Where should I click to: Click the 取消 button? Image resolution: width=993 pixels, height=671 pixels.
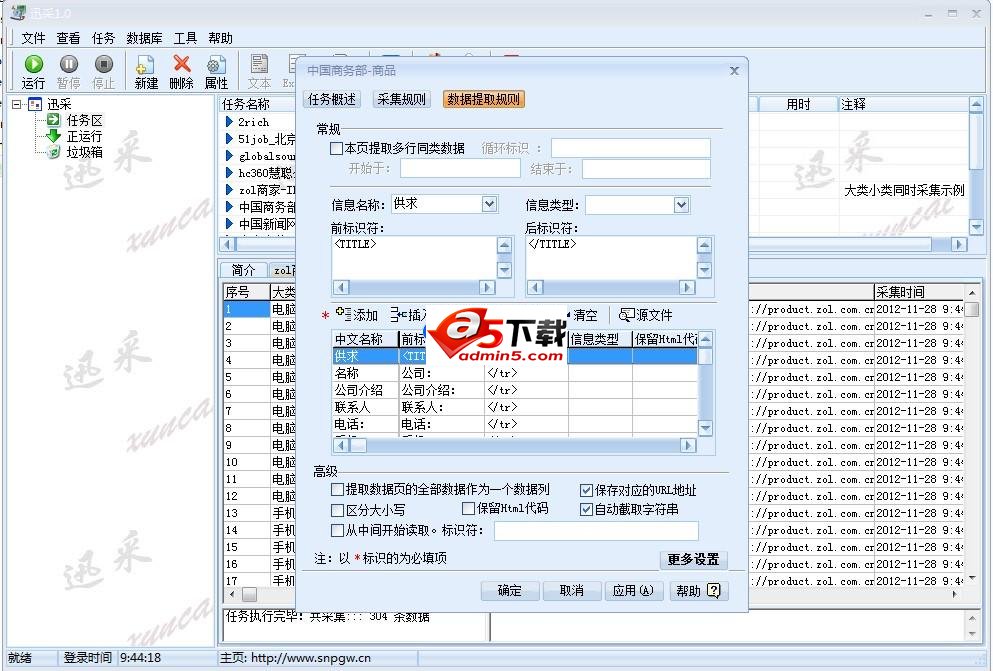click(x=571, y=591)
